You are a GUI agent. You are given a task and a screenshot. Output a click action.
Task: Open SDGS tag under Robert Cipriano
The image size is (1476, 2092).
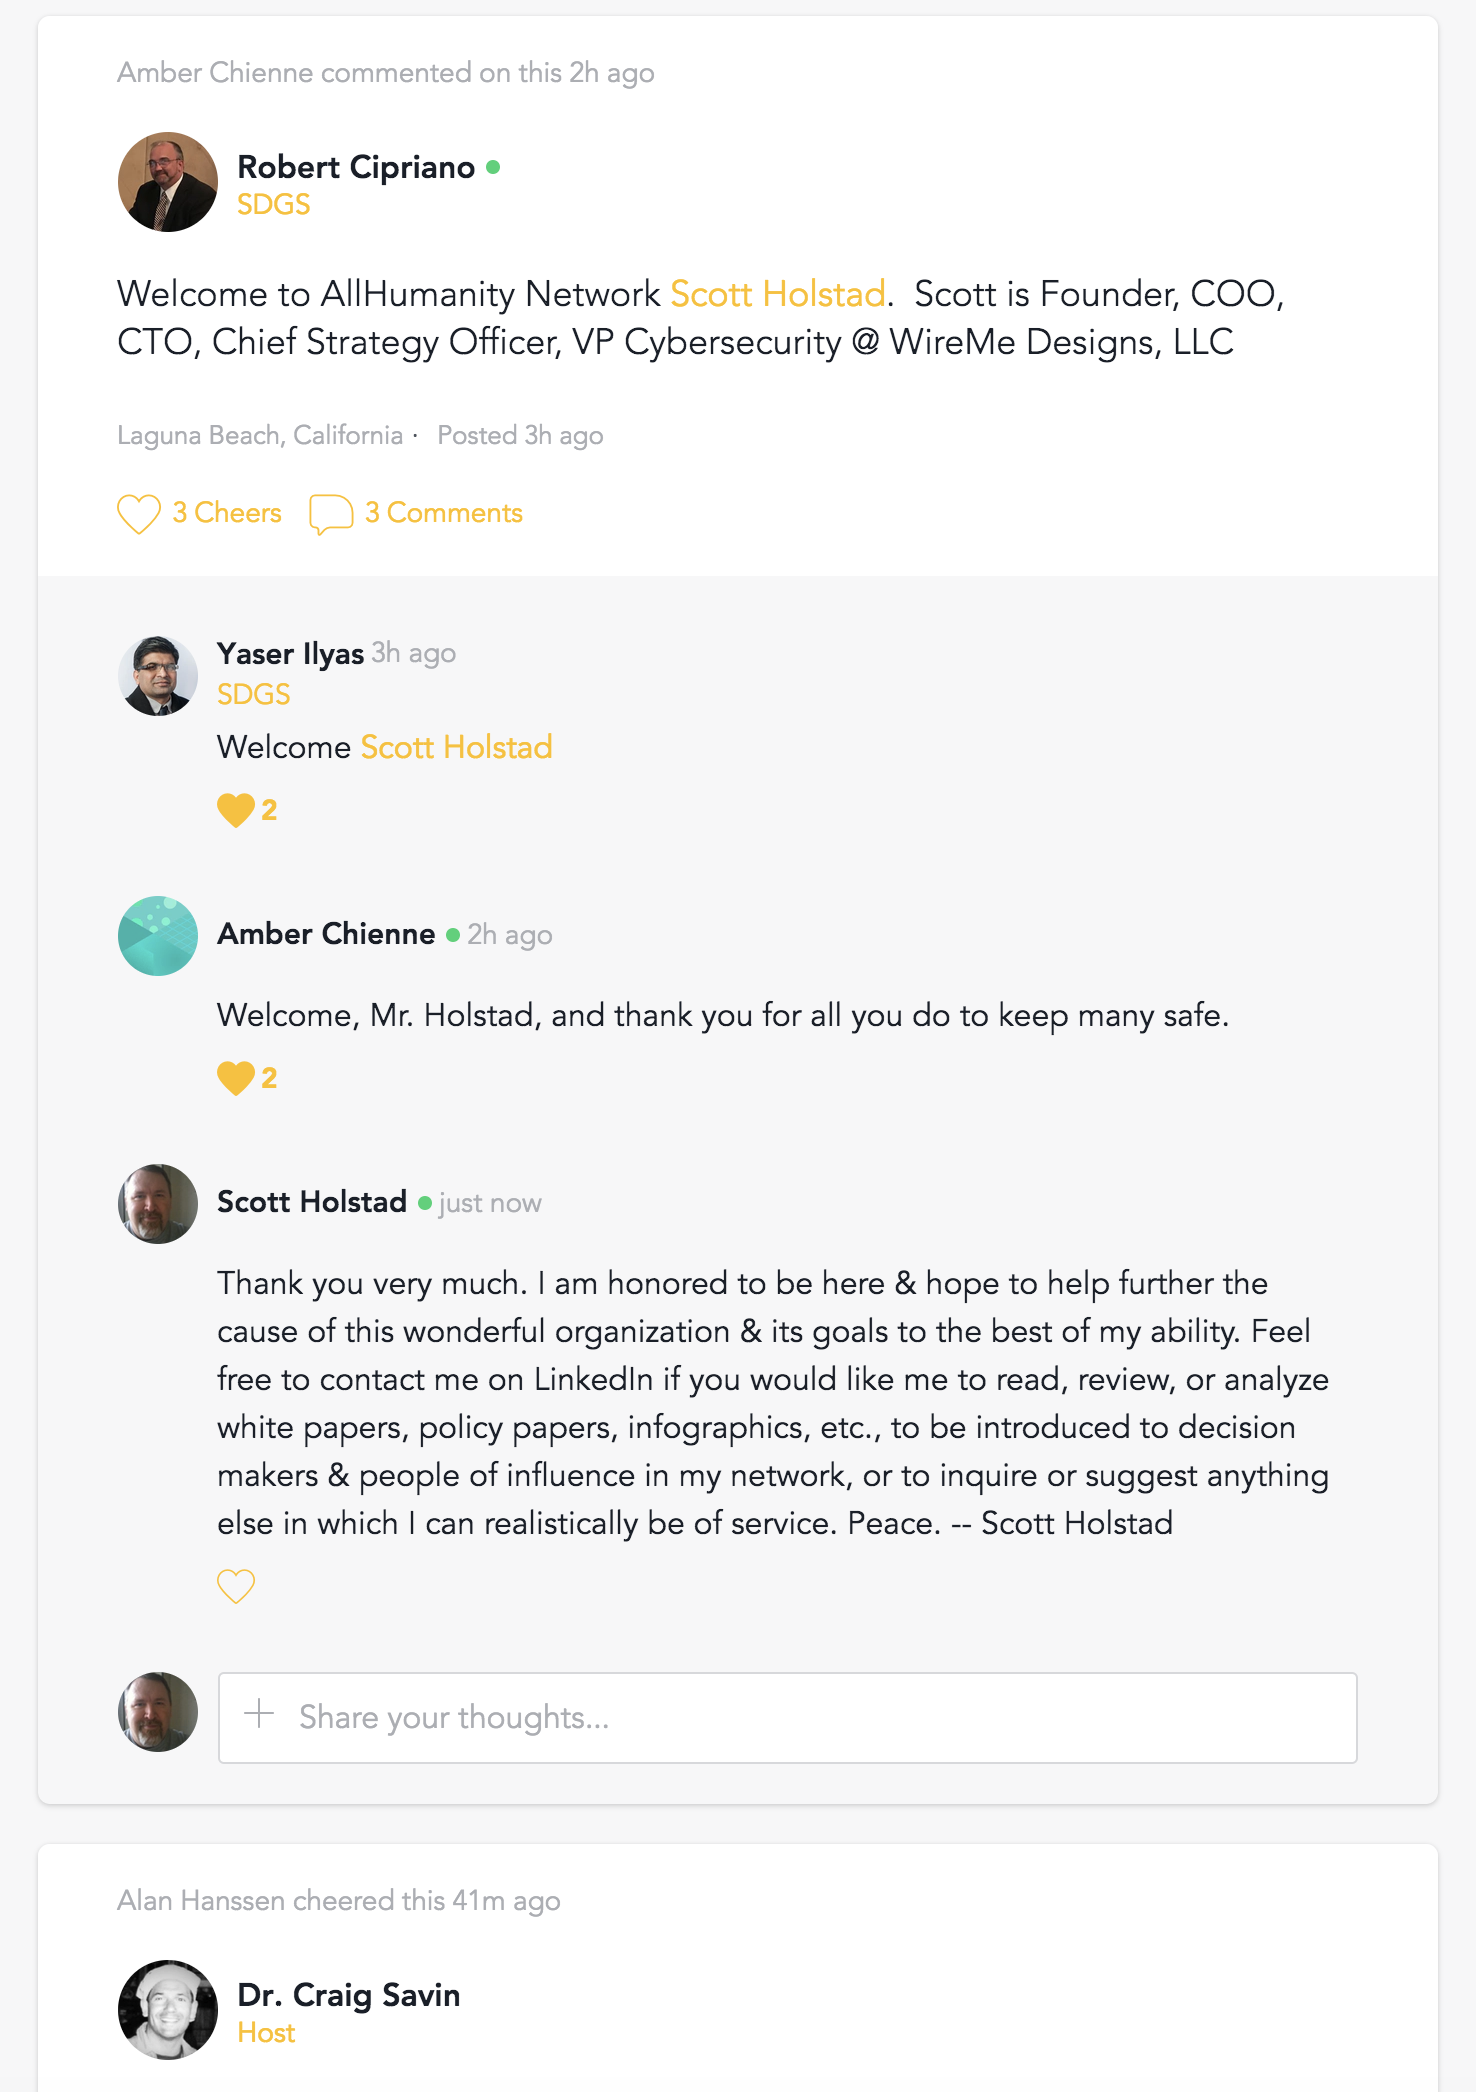tap(273, 205)
